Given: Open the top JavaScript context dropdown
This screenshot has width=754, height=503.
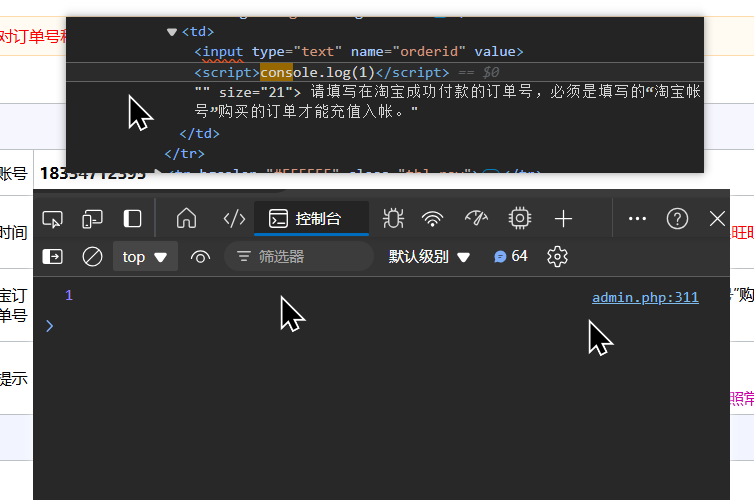Looking at the screenshot, I should [x=145, y=256].
